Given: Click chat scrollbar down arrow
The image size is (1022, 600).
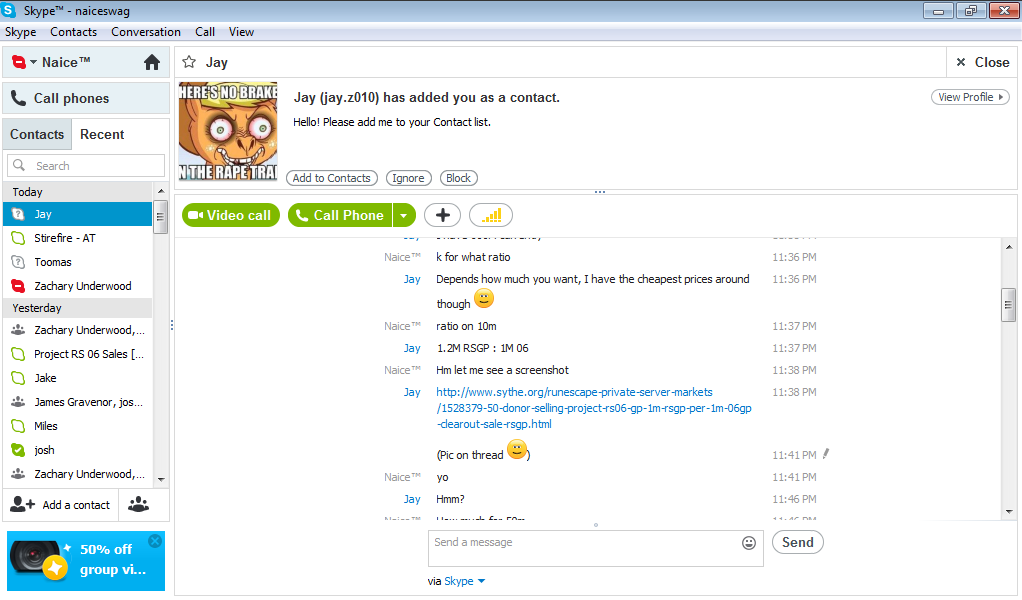Looking at the screenshot, I should (1009, 512).
